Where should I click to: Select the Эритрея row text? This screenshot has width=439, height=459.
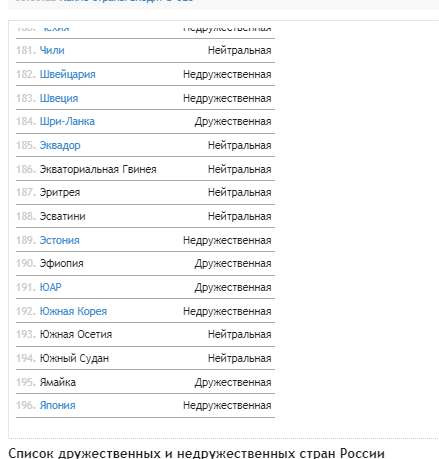(60, 192)
